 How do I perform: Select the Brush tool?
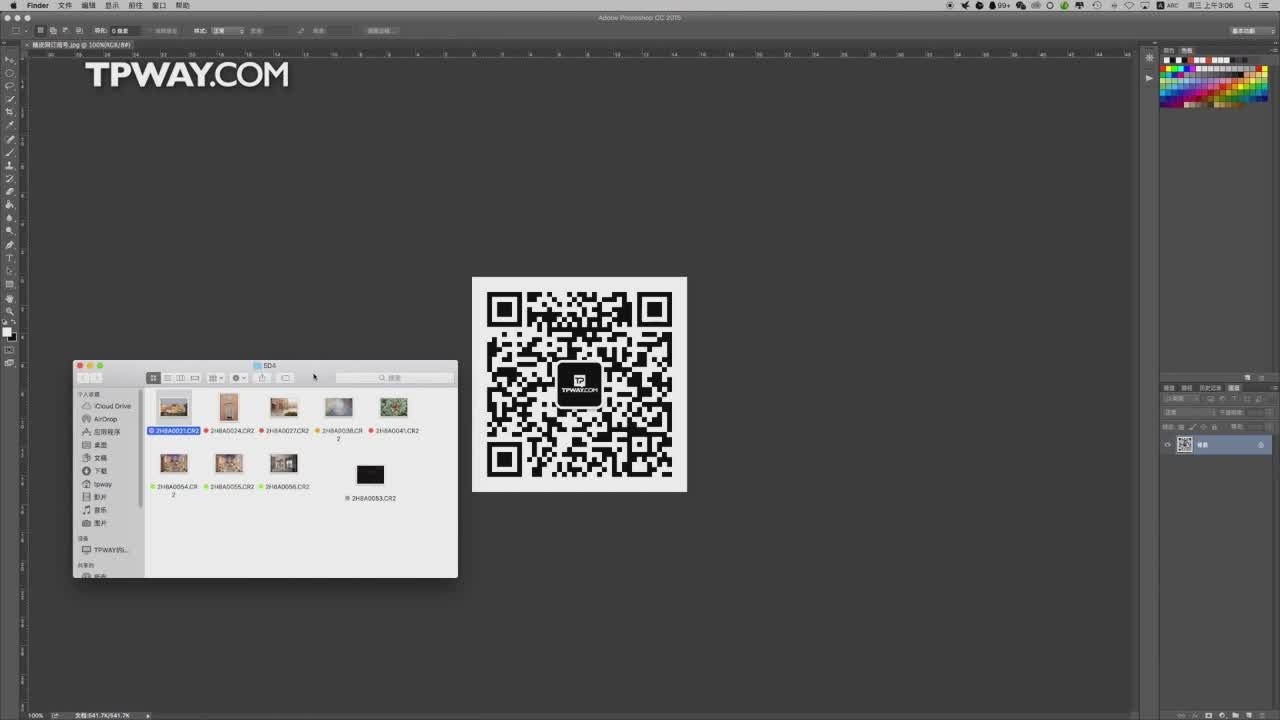[x=10, y=153]
